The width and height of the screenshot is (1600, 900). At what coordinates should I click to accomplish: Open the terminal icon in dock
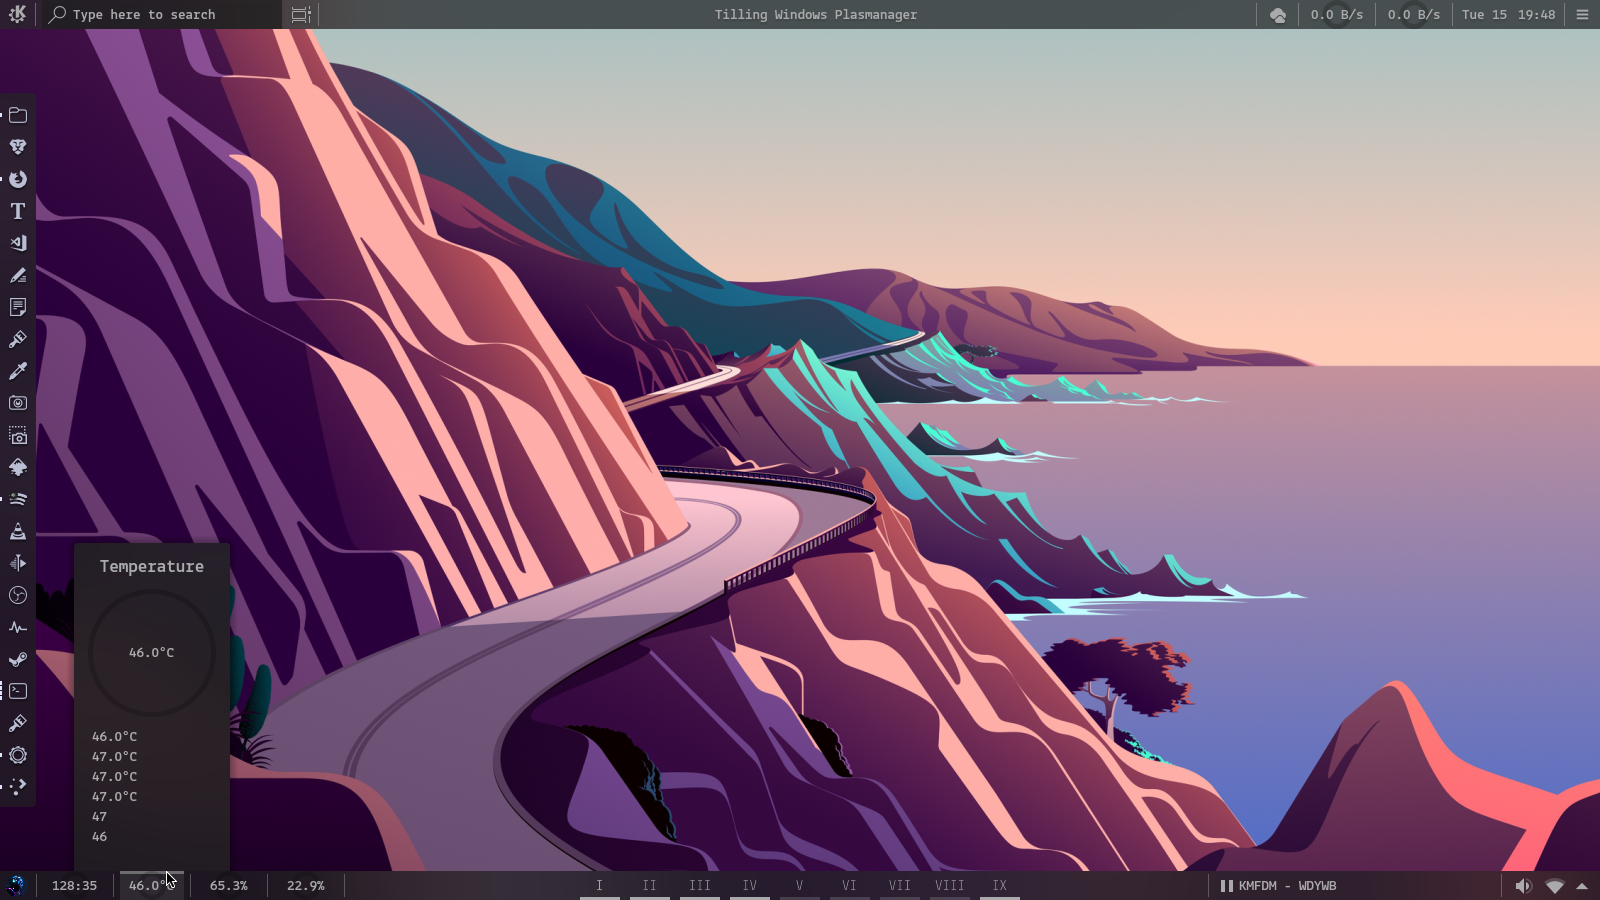click(18, 691)
